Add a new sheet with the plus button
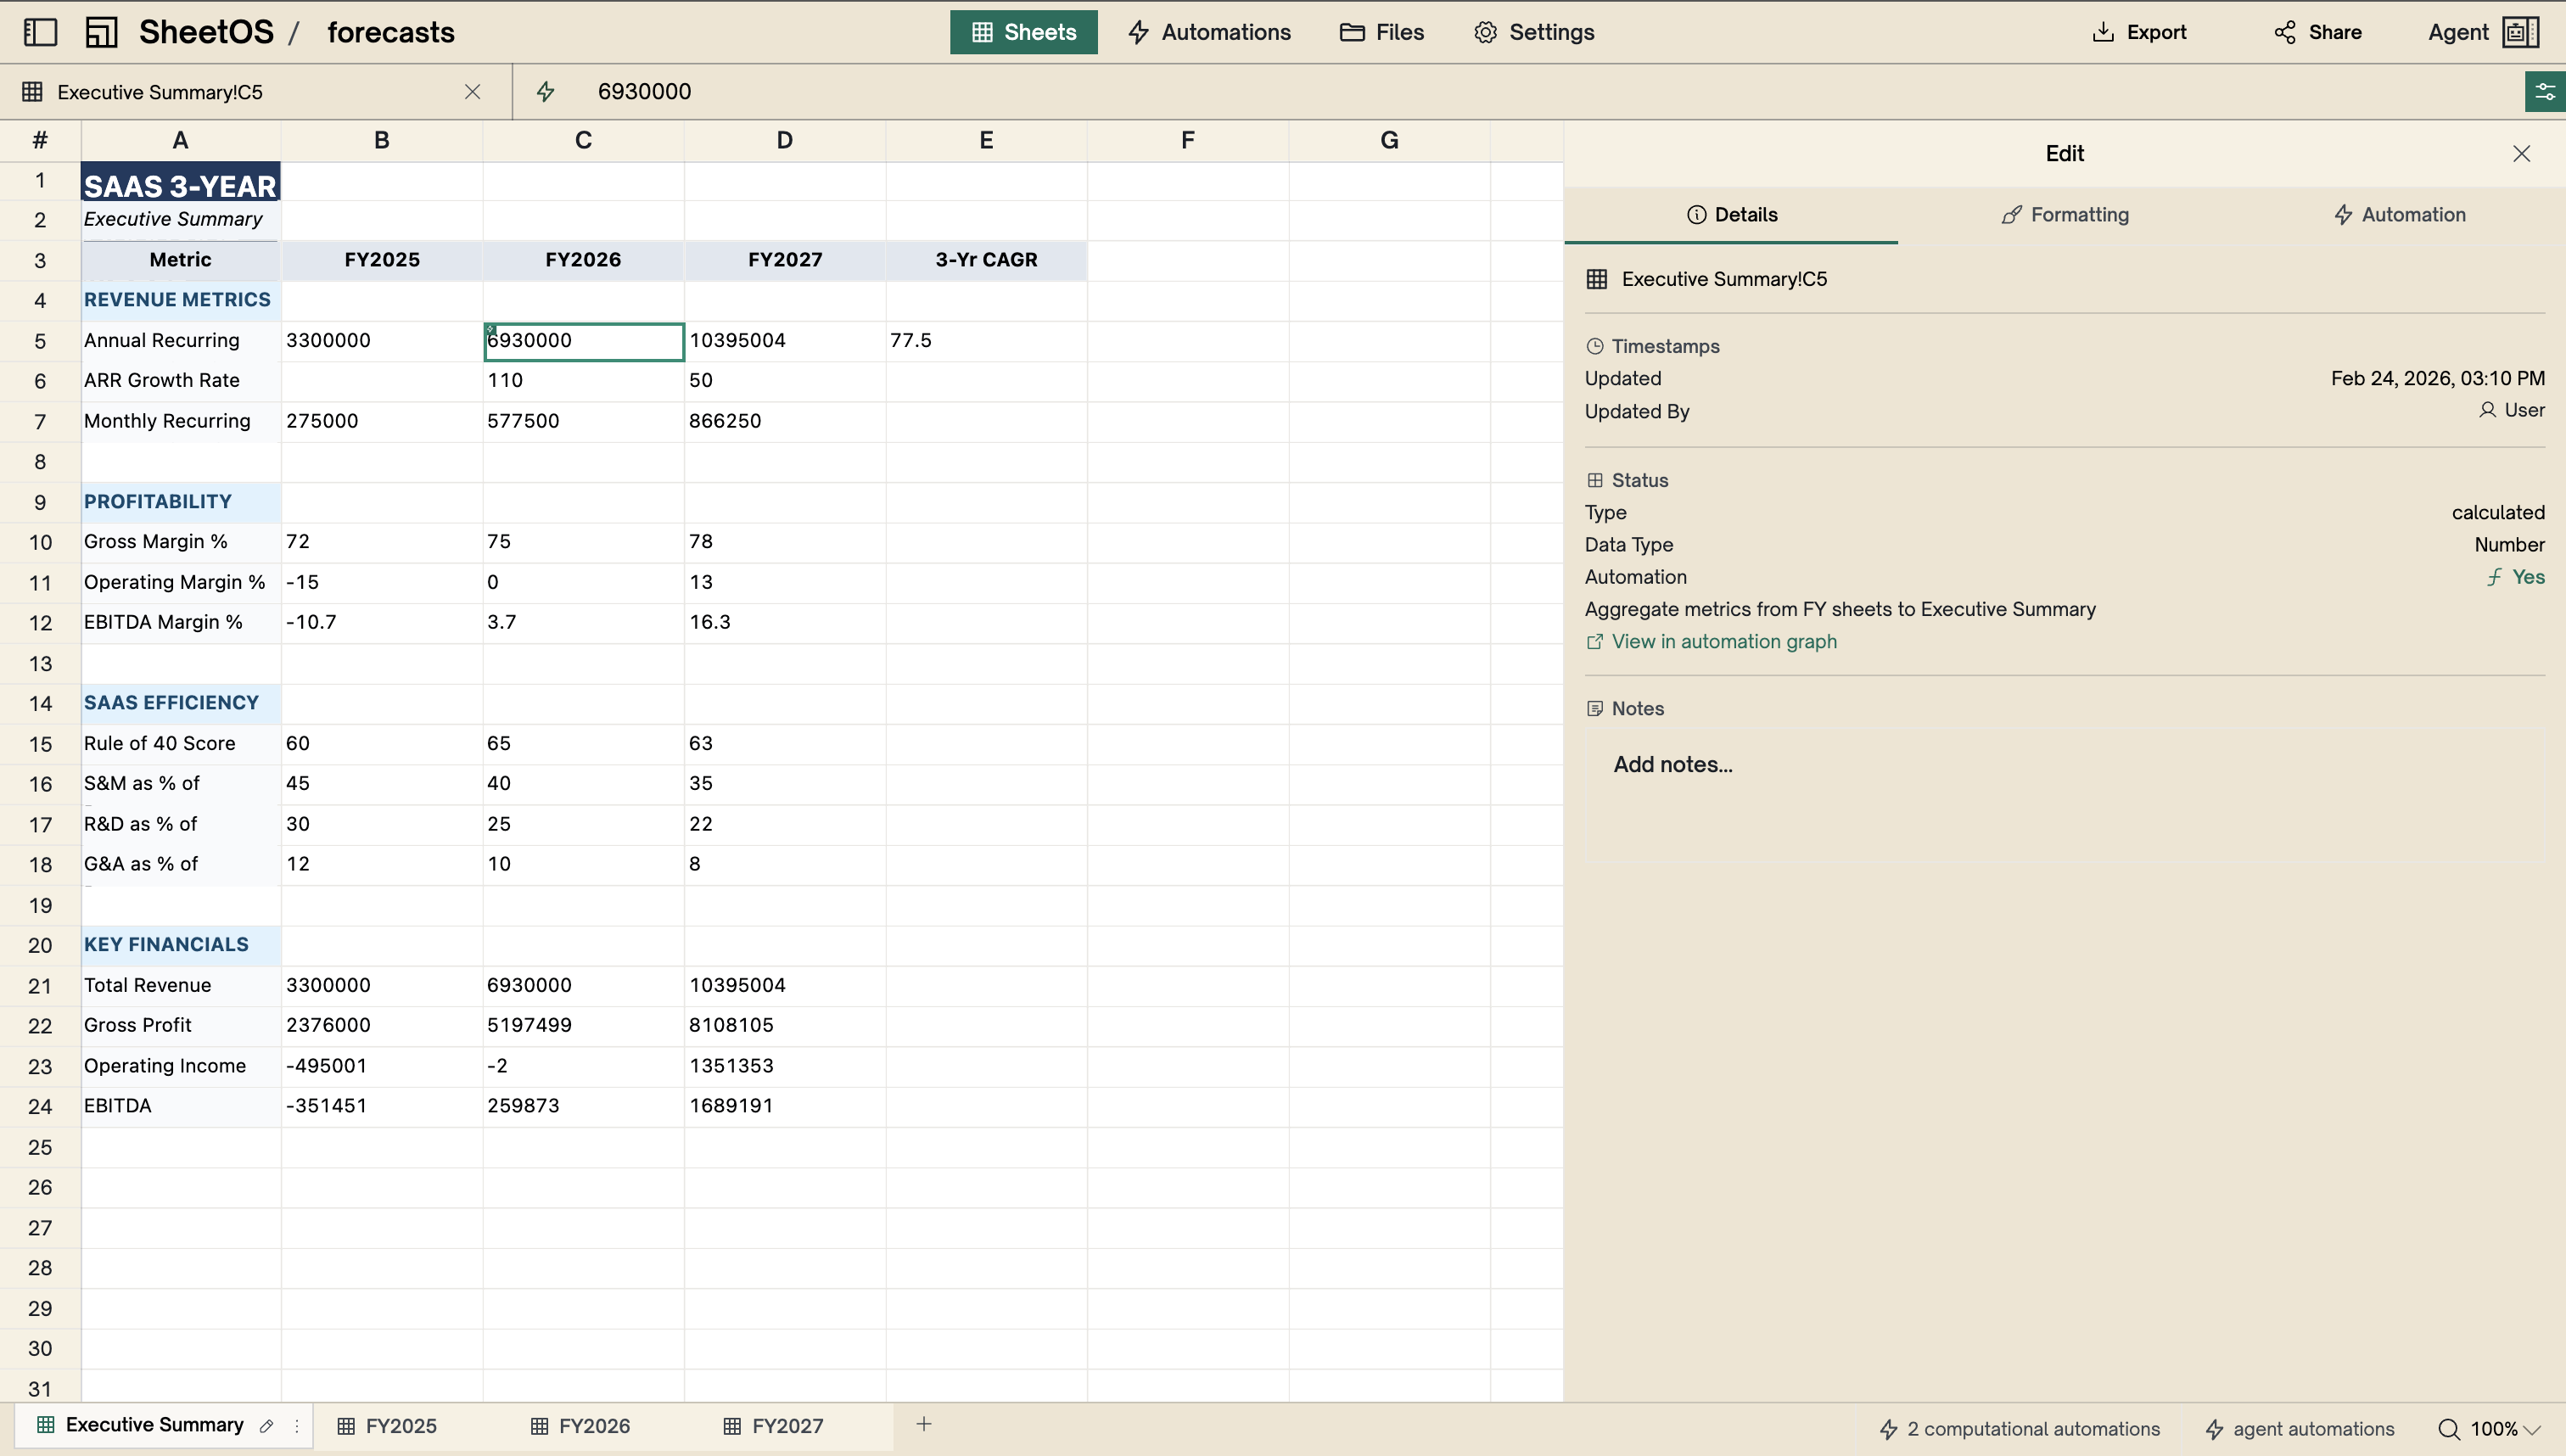 click(923, 1424)
